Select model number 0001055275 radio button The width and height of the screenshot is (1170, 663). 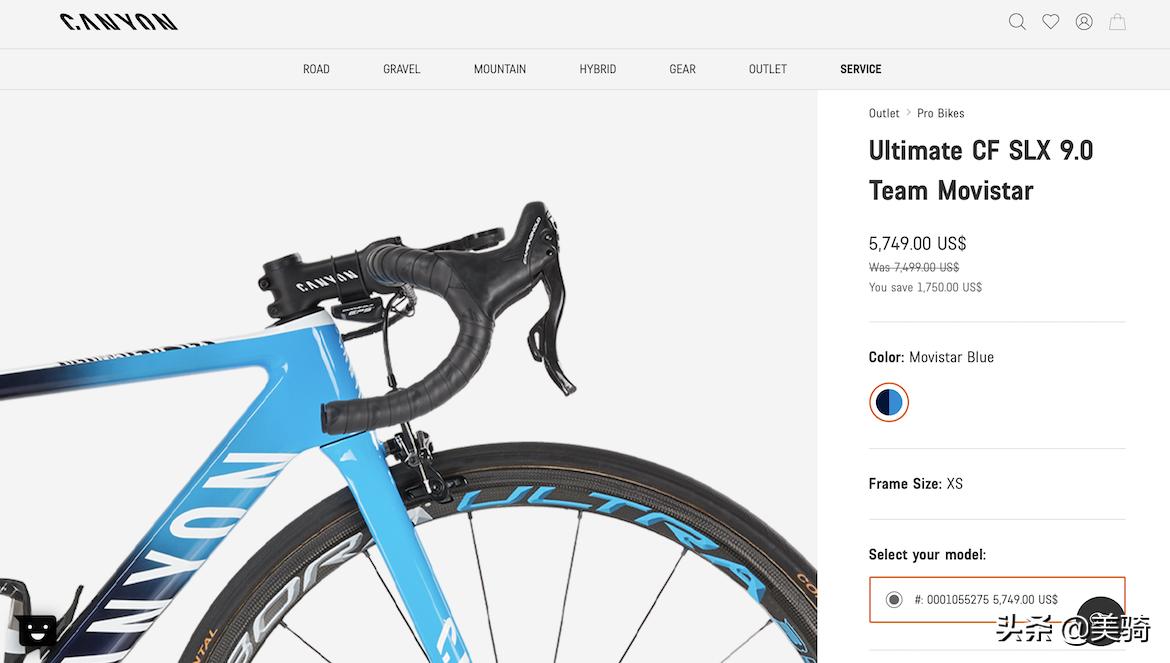[894, 600]
